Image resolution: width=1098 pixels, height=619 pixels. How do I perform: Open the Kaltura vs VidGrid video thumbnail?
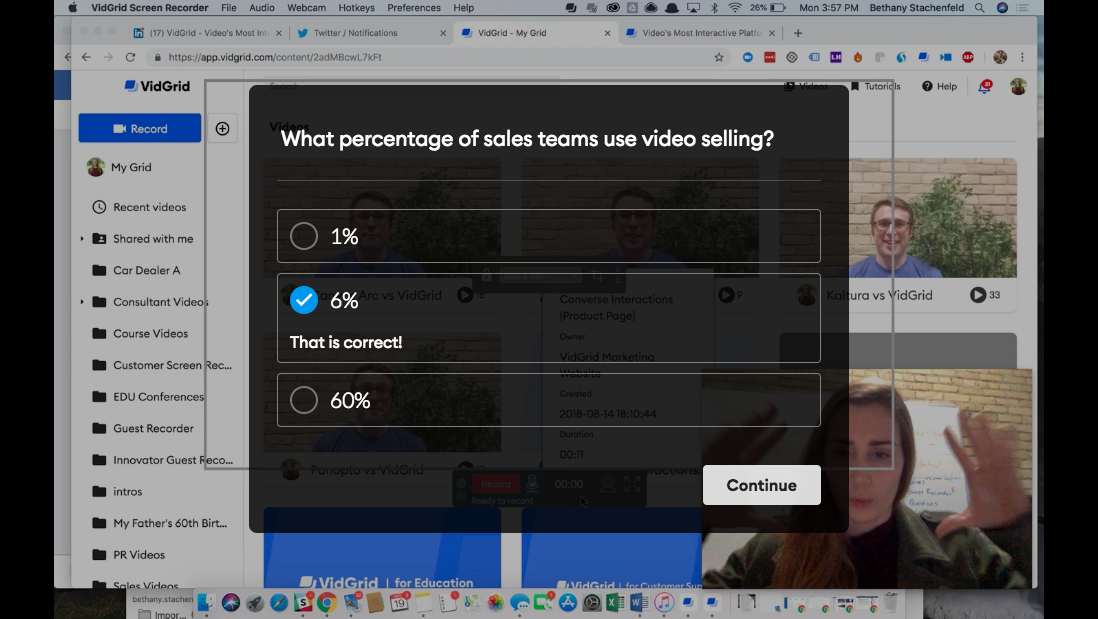(898, 218)
